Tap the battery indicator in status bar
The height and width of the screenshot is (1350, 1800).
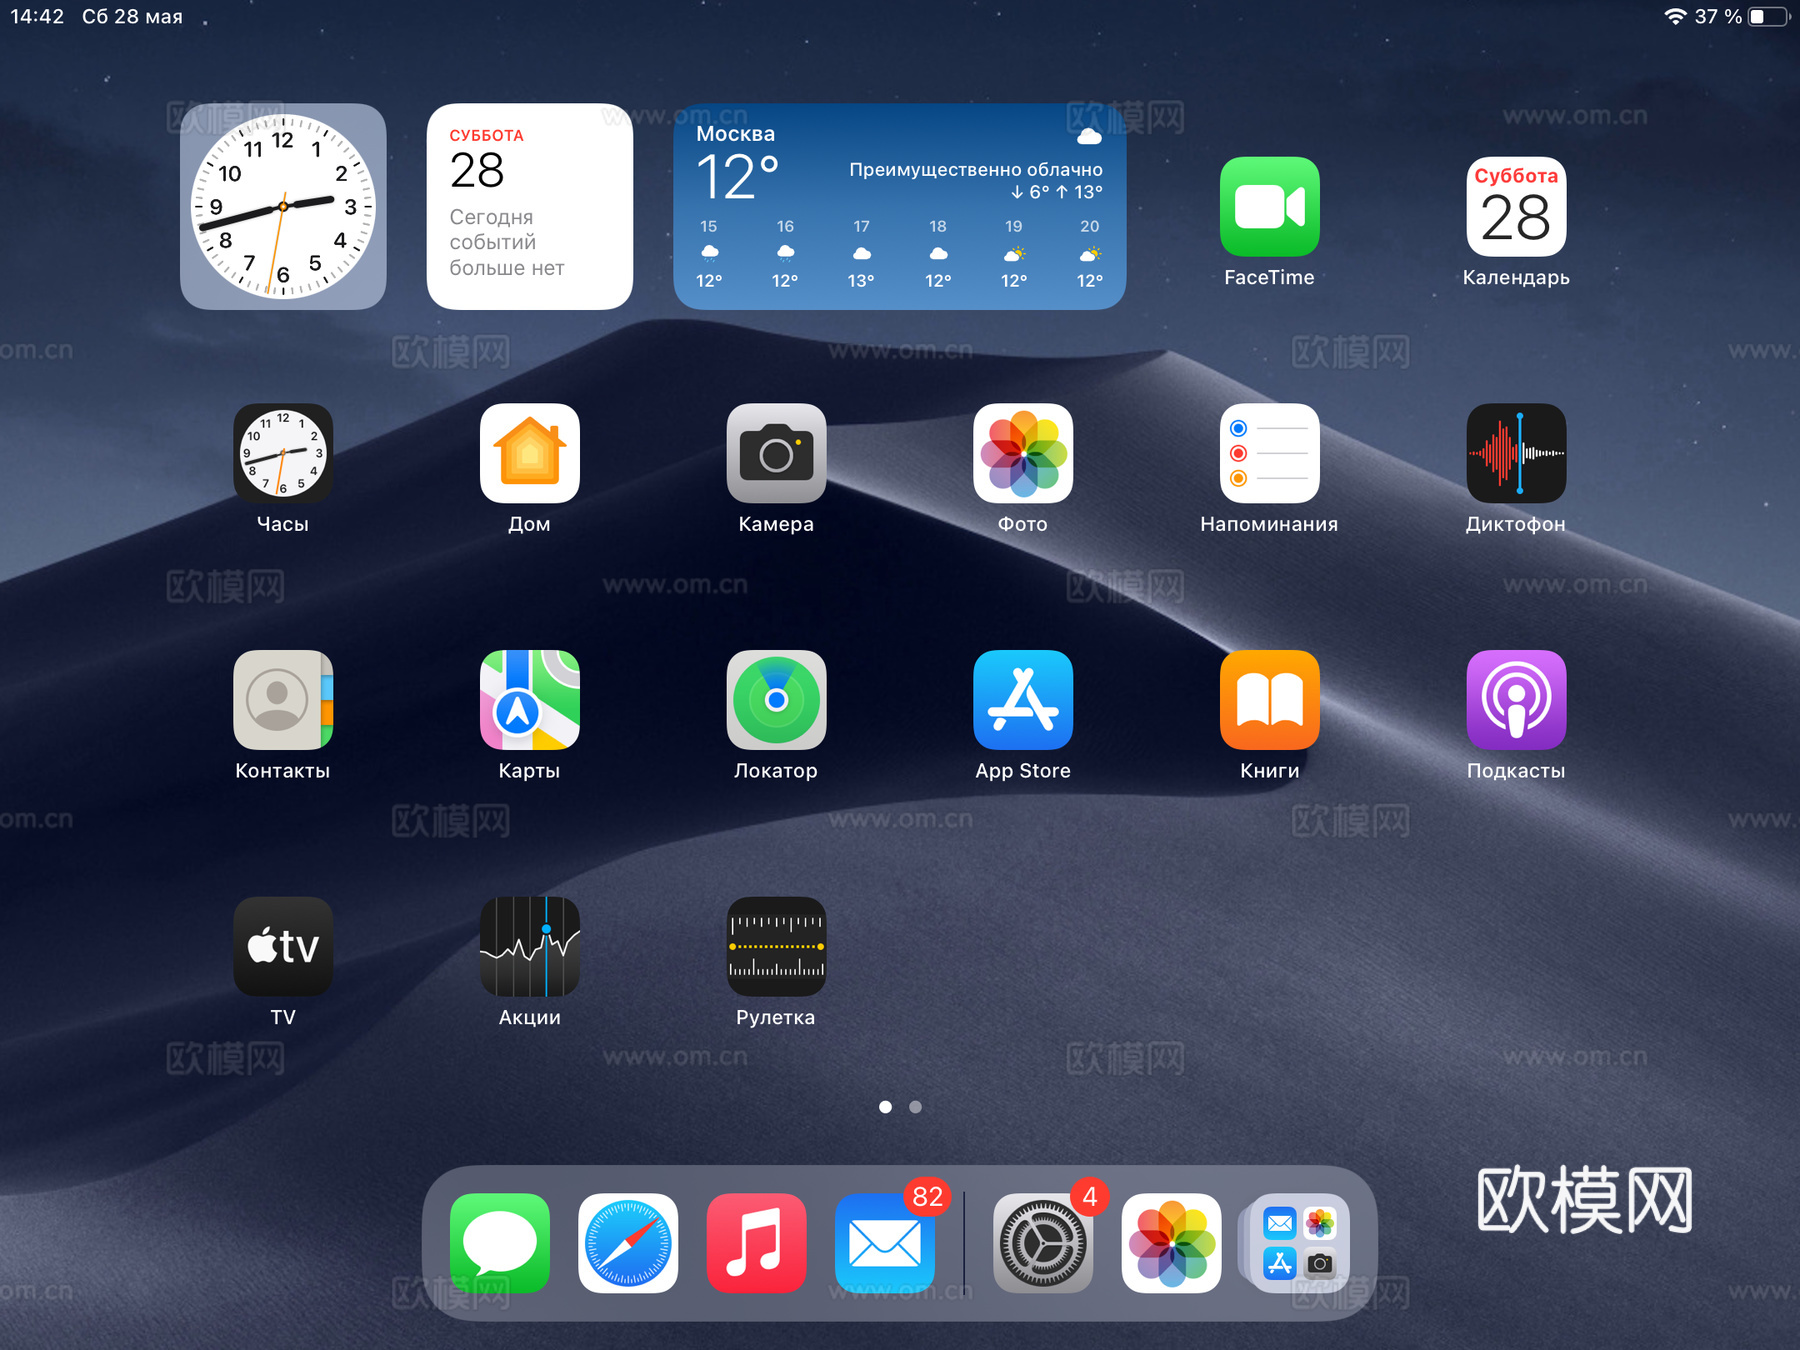[x=1768, y=17]
